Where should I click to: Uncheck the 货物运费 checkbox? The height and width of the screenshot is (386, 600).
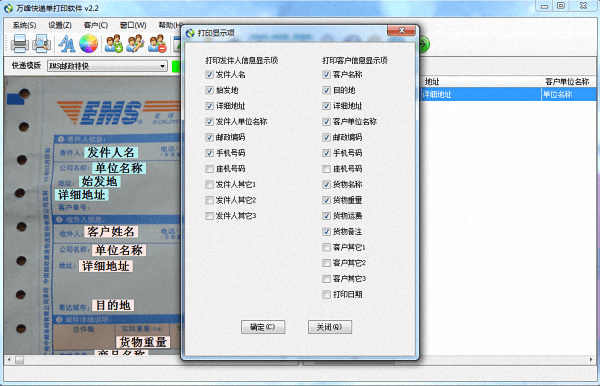326,216
